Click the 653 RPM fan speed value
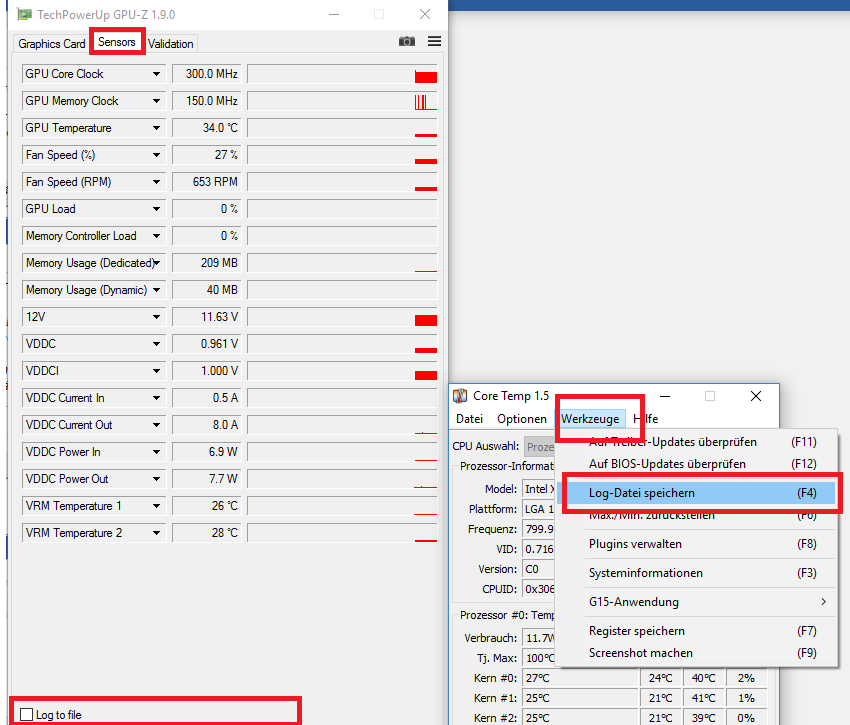 pos(207,182)
